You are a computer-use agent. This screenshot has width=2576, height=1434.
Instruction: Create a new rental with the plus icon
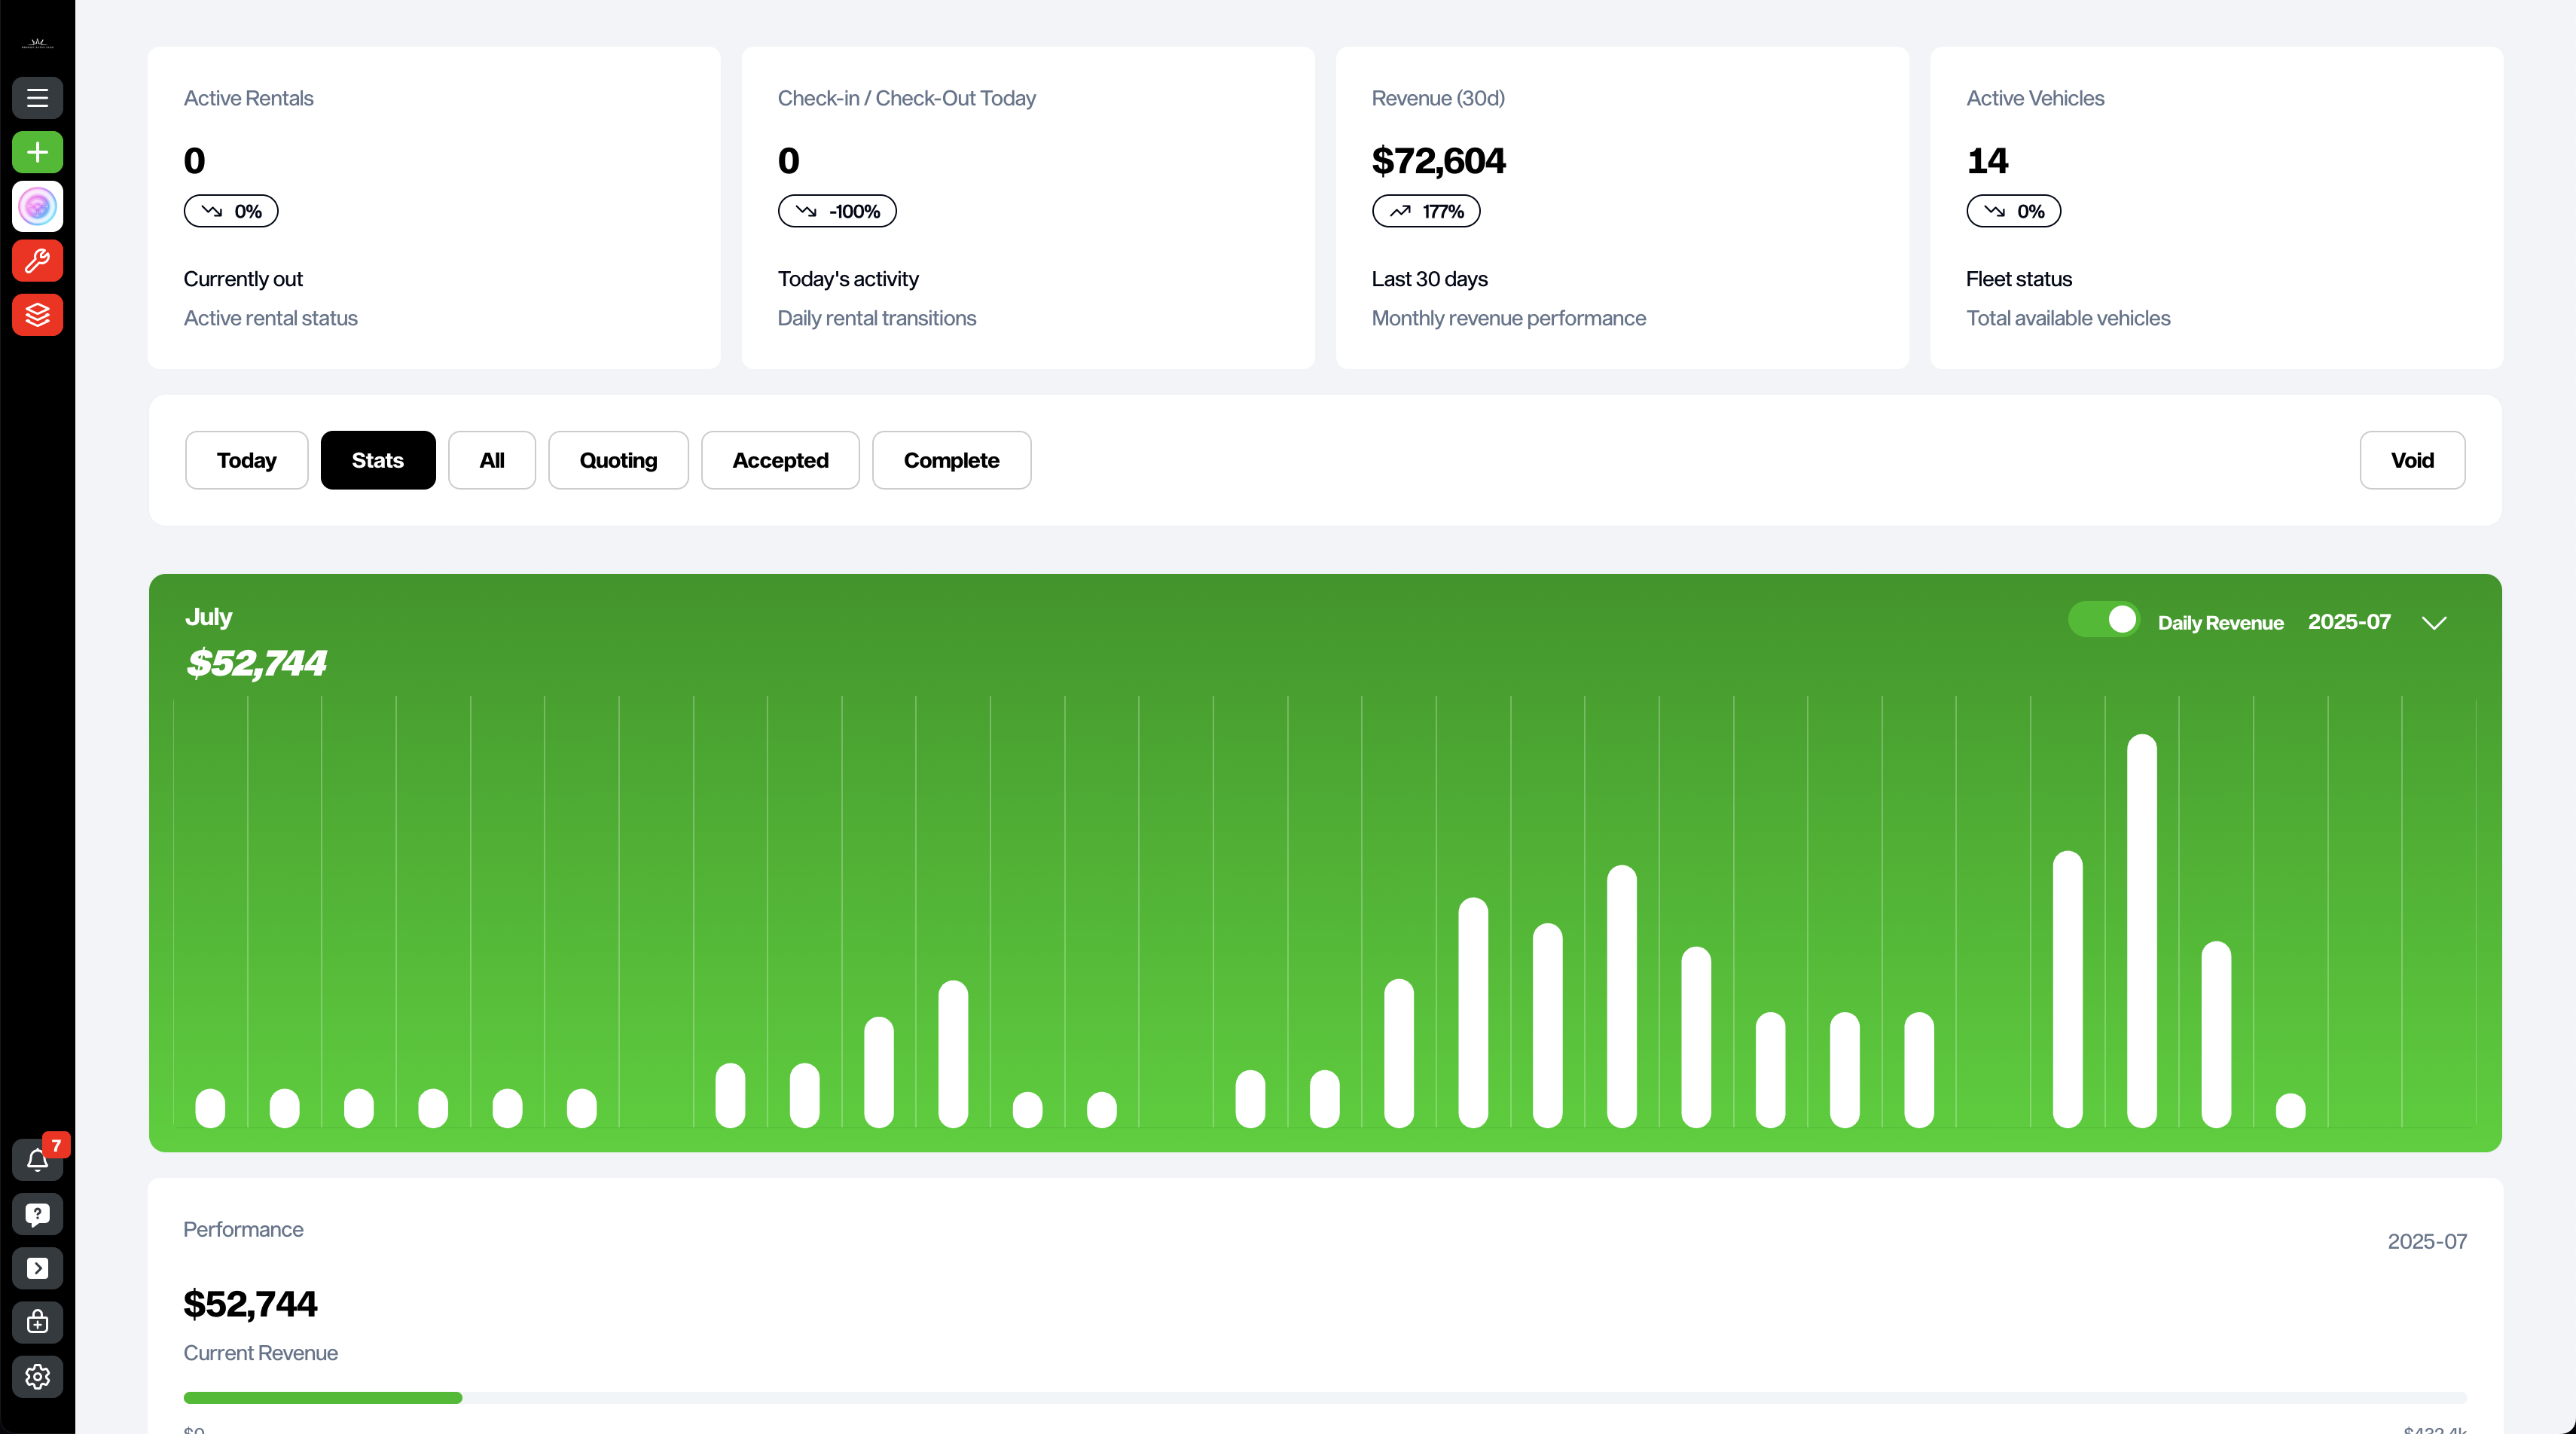coord(37,152)
